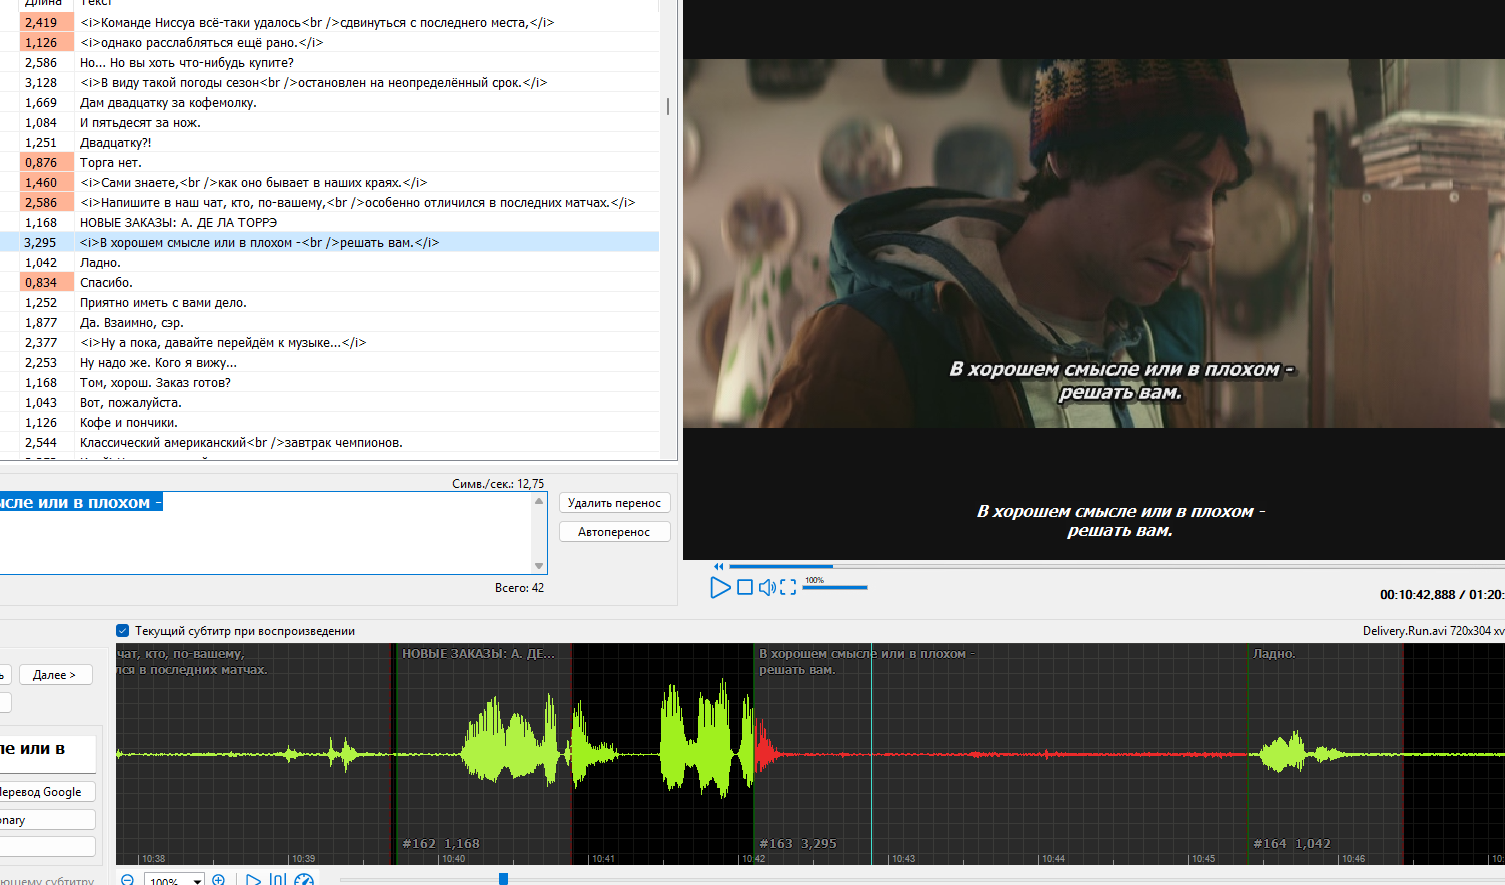
Task: Click the rewind arrows on the video seek bar
Action: pyautogui.click(x=718, y=566)
